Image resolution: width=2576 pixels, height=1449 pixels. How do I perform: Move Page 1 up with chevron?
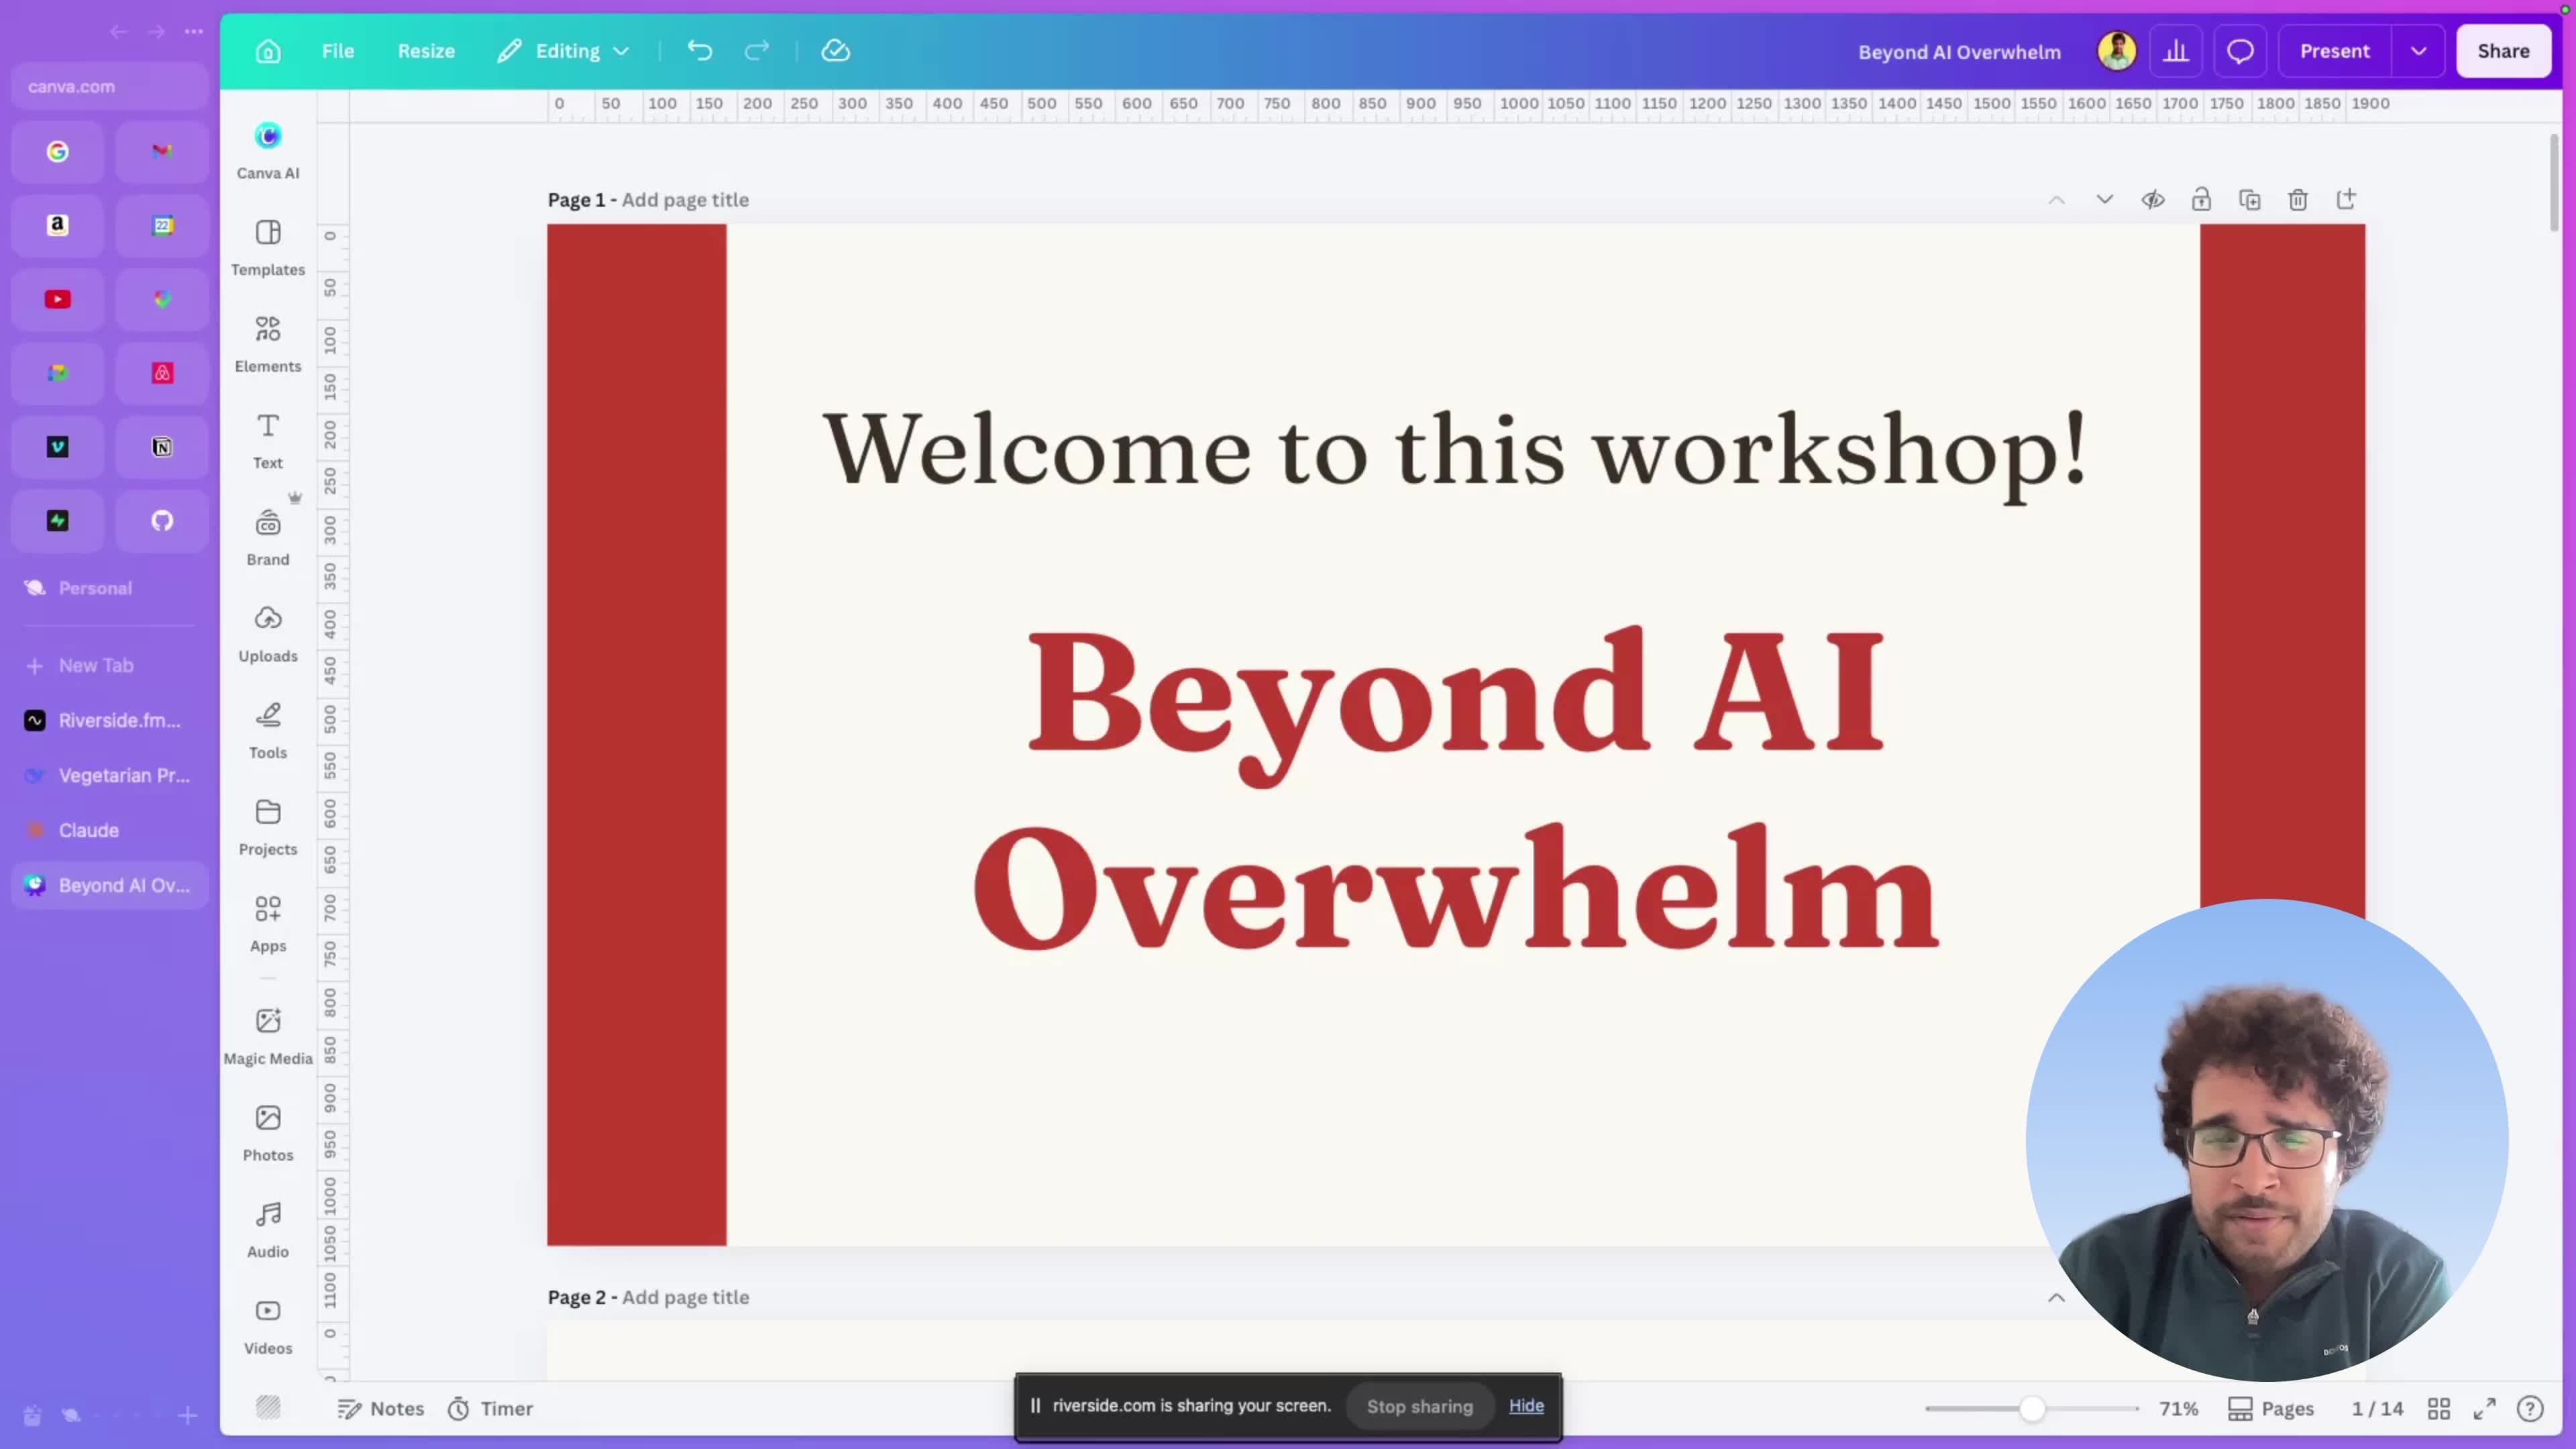click(2056, 200)
